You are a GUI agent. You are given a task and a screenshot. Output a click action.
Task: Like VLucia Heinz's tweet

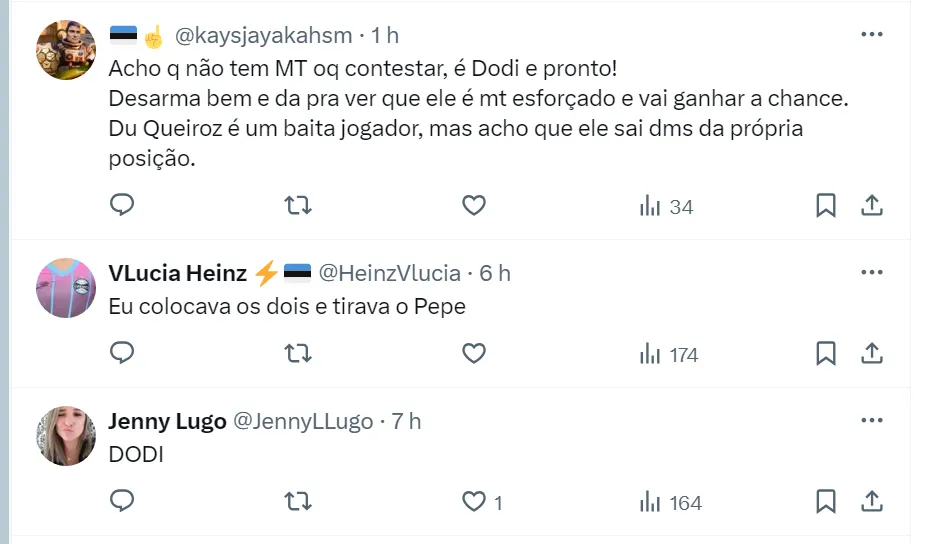(x=474, y=353)
